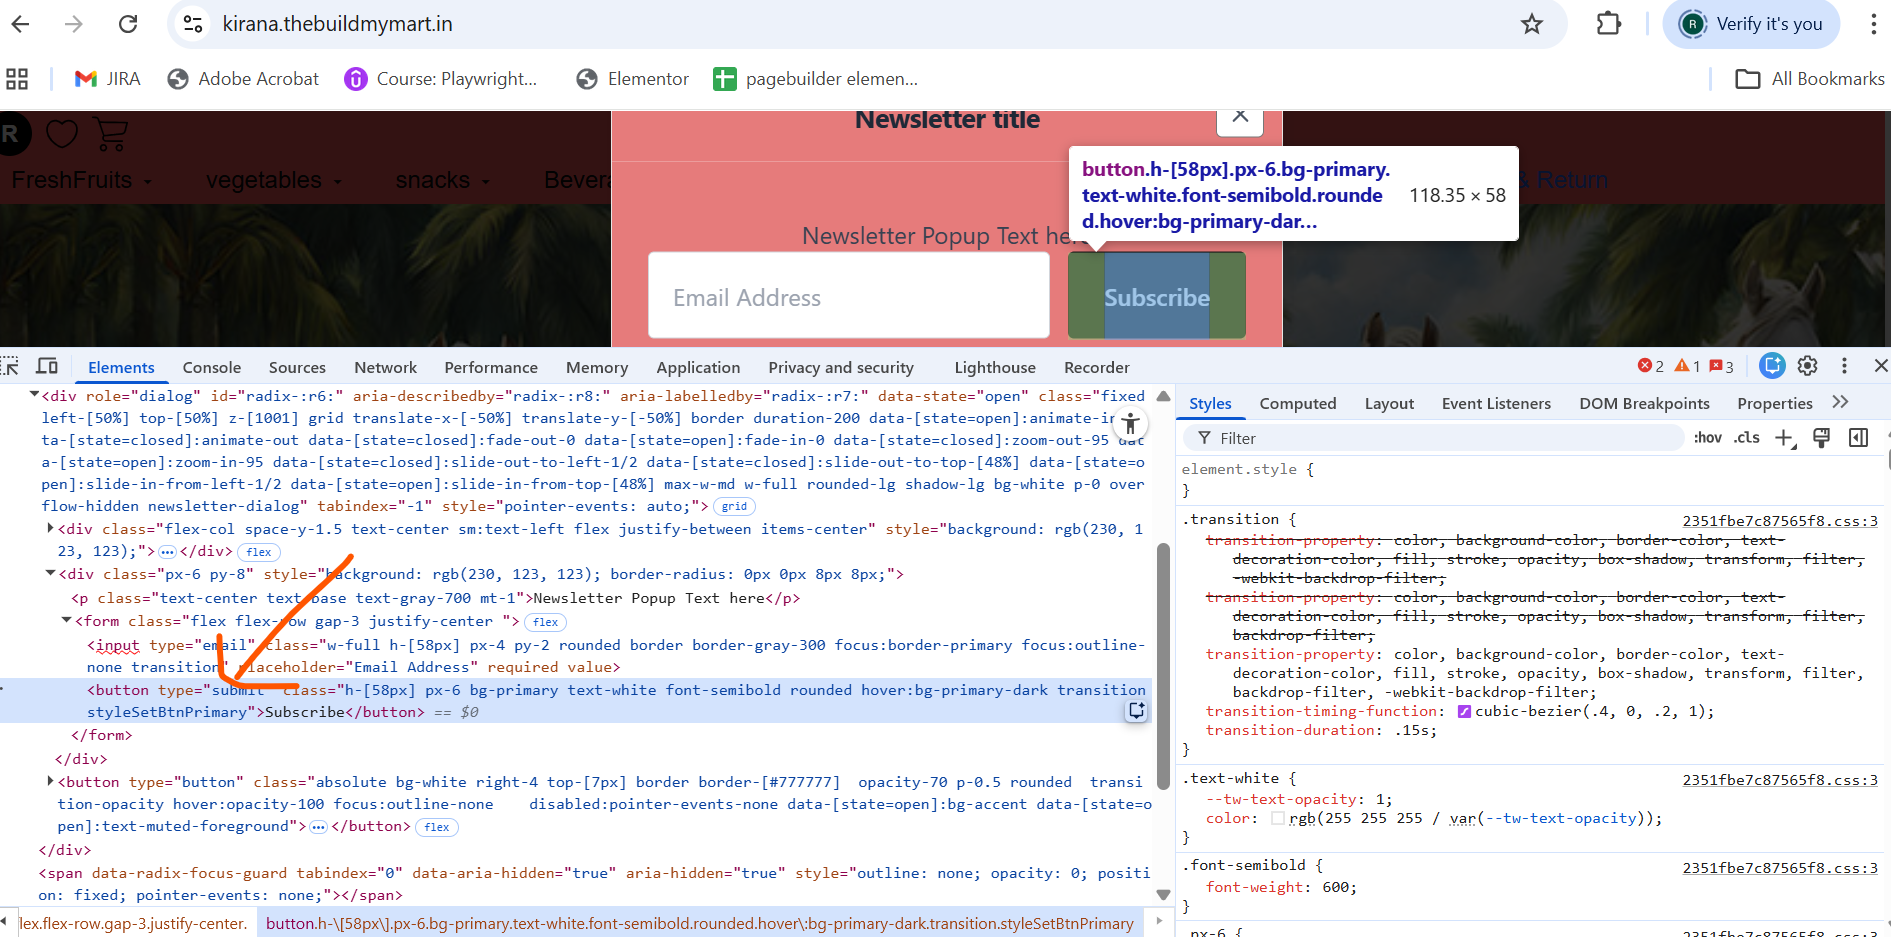Screen dimensions: 1891x937
Task: Toggle the flex badge on the form element
Action: point(546,622)
